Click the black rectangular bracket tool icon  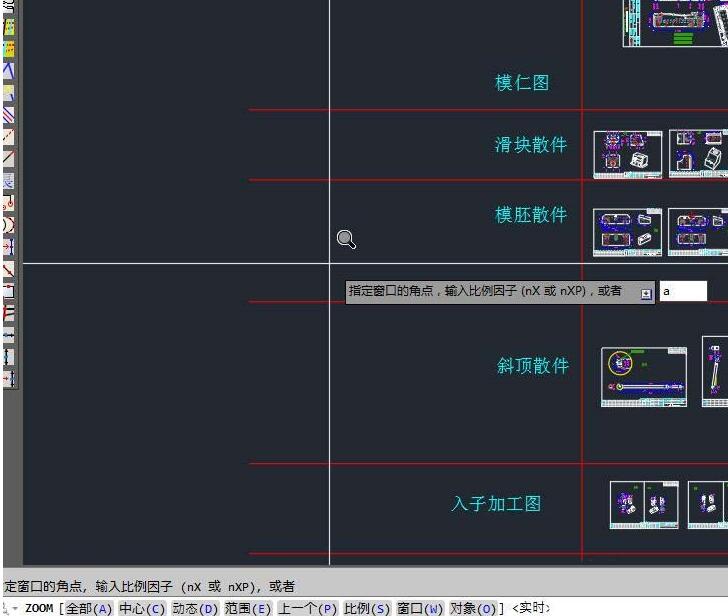point(9,291)
